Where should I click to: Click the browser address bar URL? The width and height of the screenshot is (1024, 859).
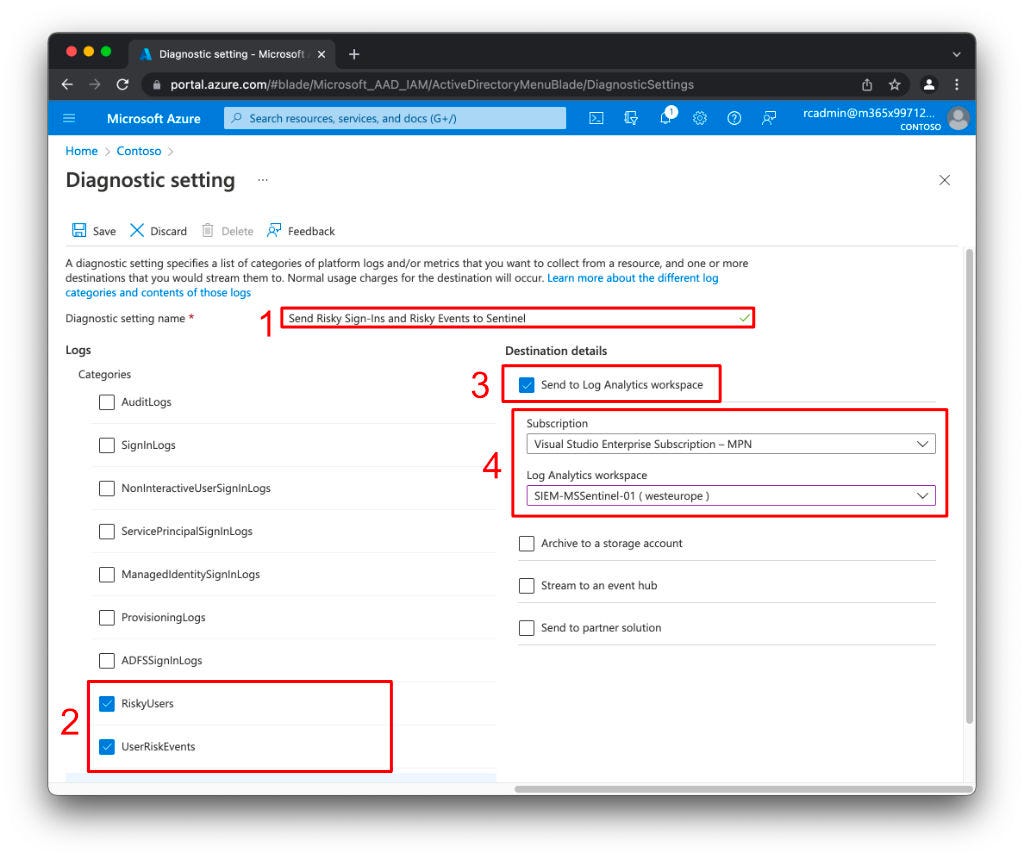pos(432,85)
